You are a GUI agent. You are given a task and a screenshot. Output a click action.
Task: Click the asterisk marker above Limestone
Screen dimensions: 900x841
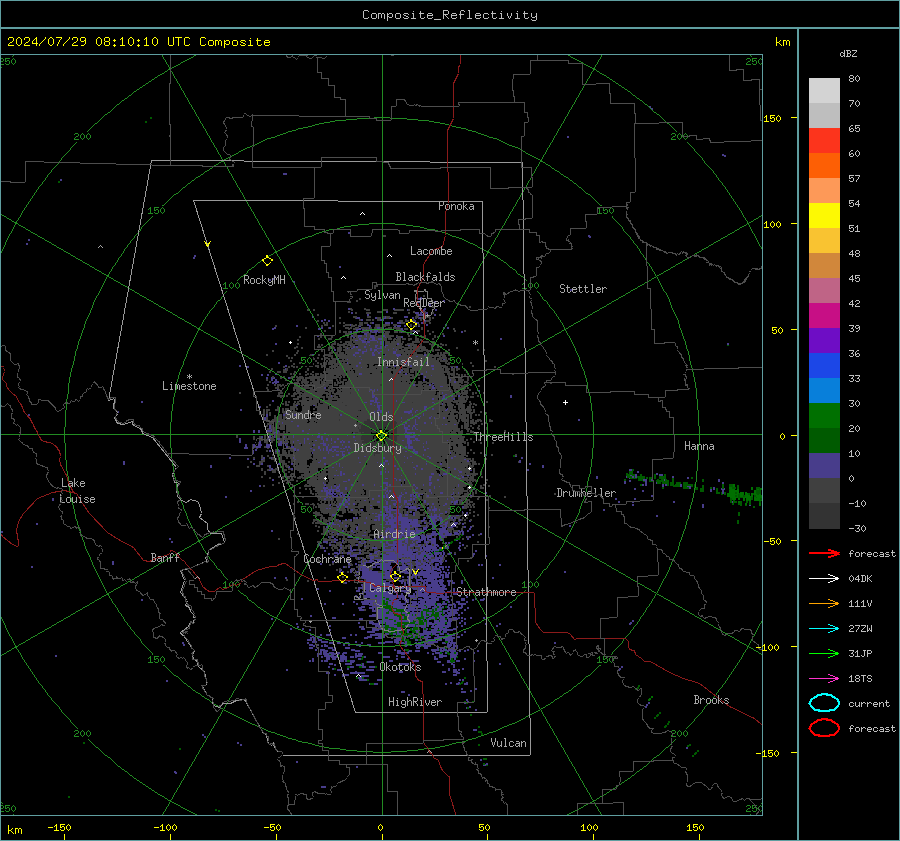[x=189, y=377]
